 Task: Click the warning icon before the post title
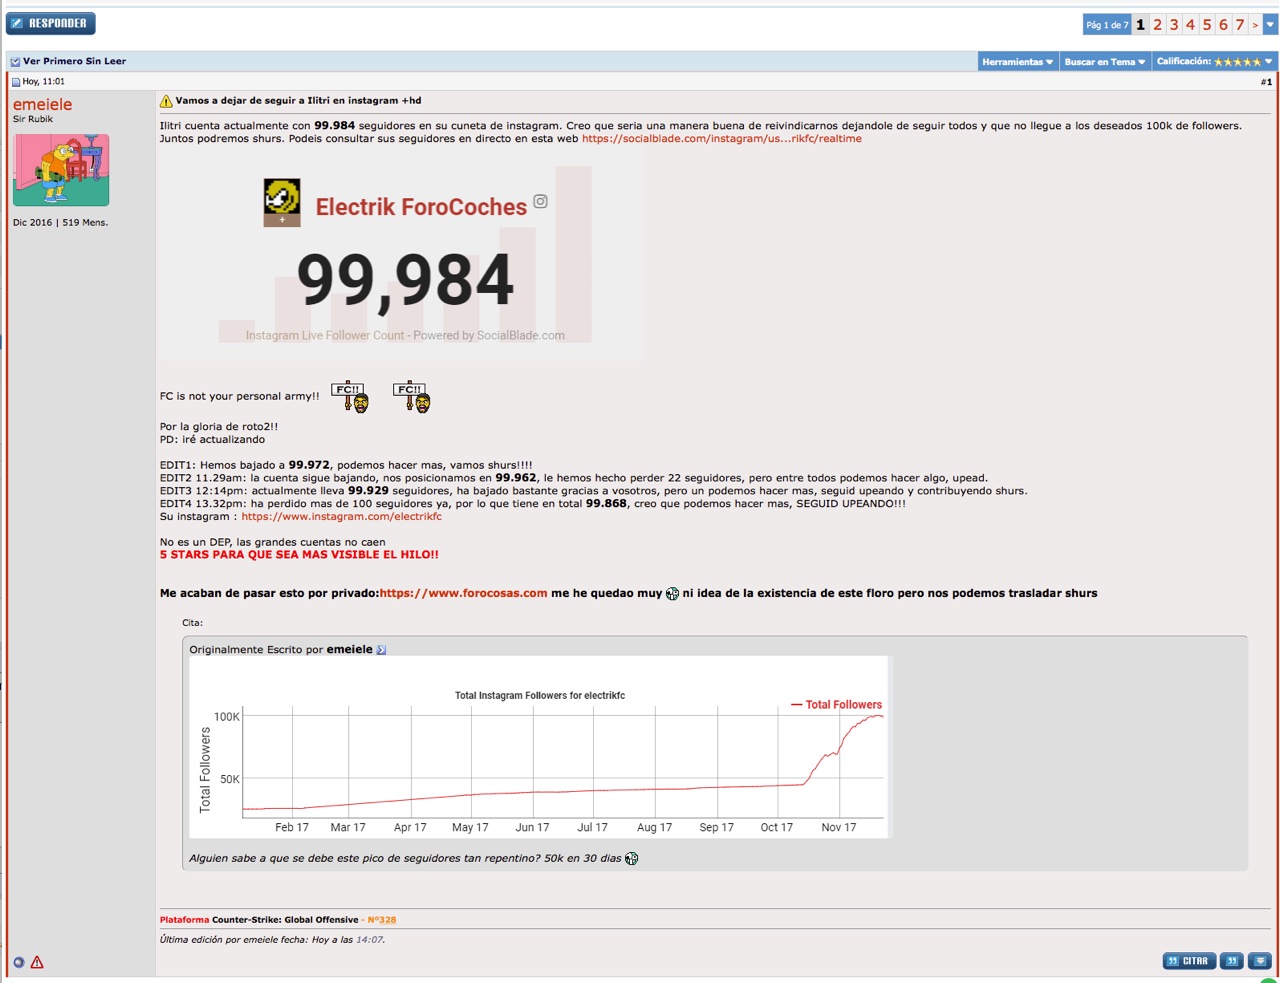[166, 101]
